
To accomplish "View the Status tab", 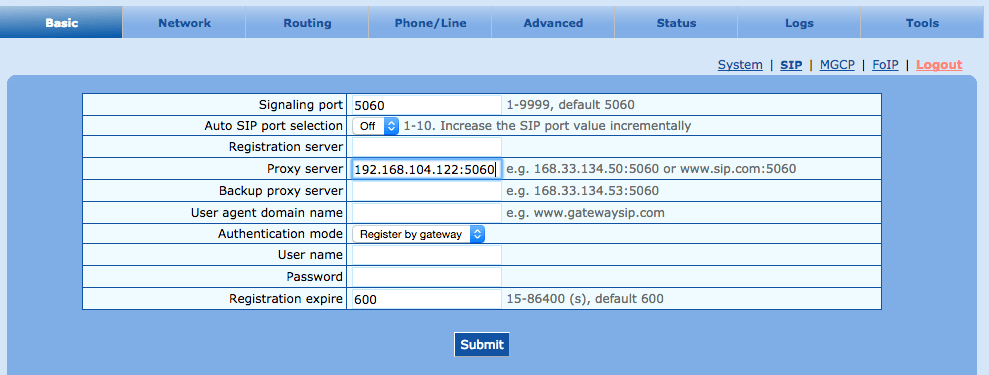I will point(676,23).
